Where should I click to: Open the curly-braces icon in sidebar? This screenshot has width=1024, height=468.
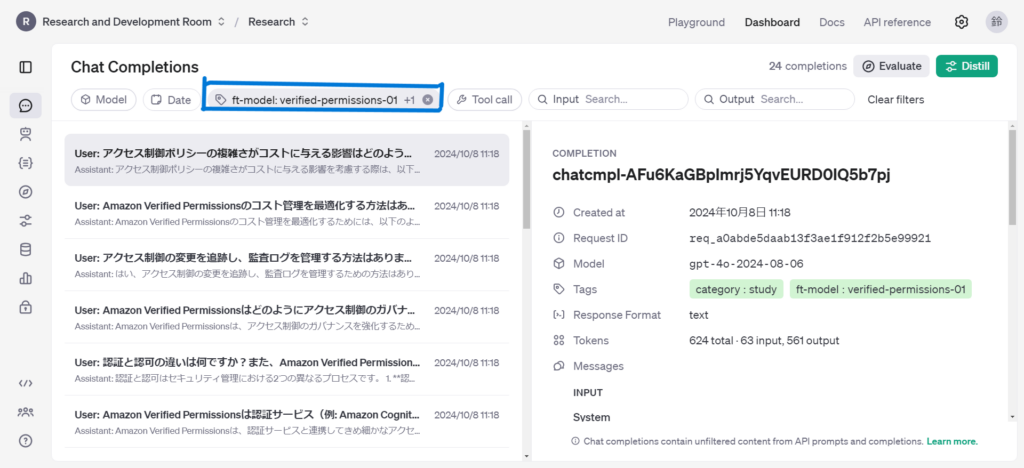[x=26, y=162]
